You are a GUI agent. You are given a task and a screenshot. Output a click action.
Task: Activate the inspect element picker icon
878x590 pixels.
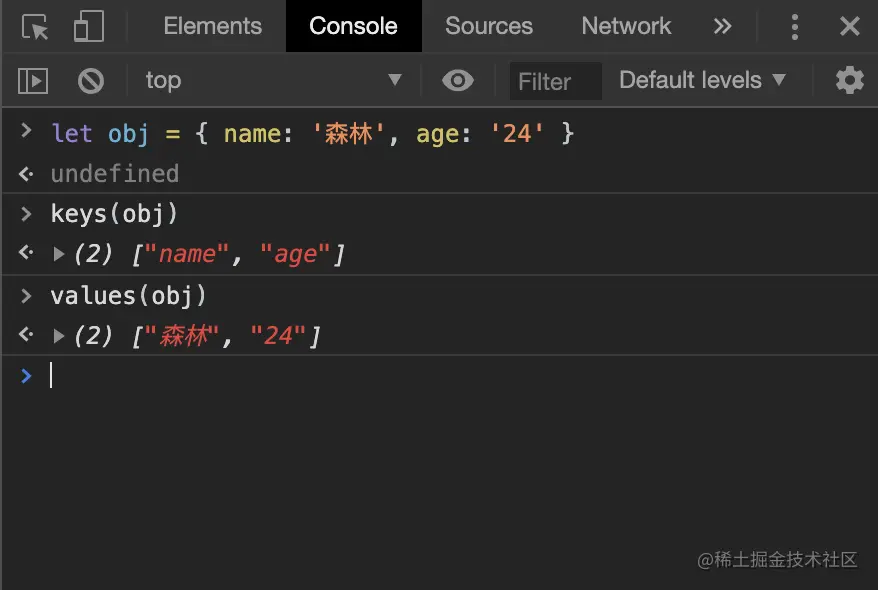35,26
